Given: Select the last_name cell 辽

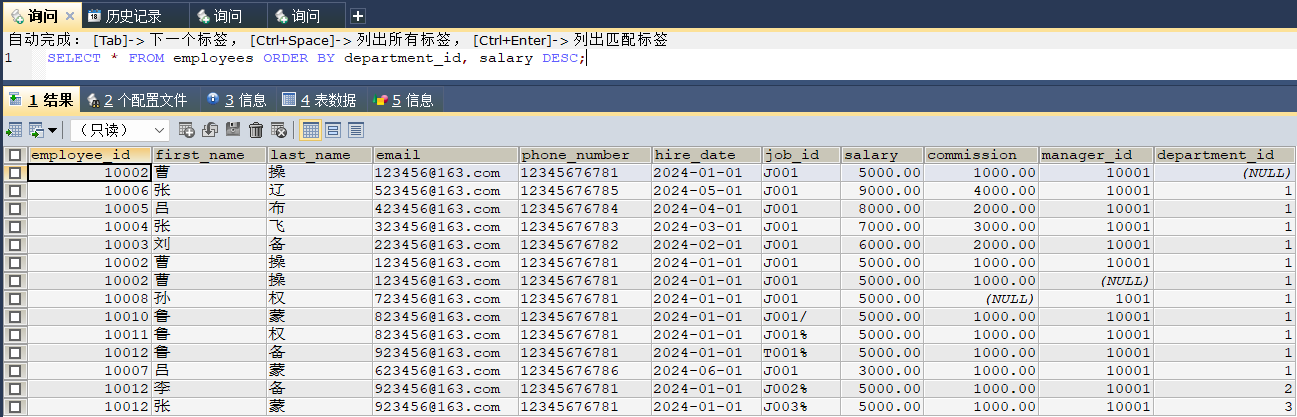Looking at the screenshot, I should [319, 191].
